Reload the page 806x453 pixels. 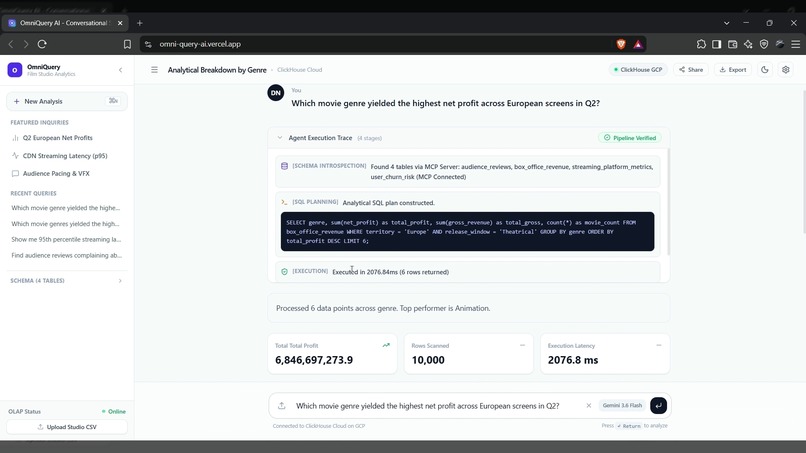pyautogui.click(x=42, y=44)
